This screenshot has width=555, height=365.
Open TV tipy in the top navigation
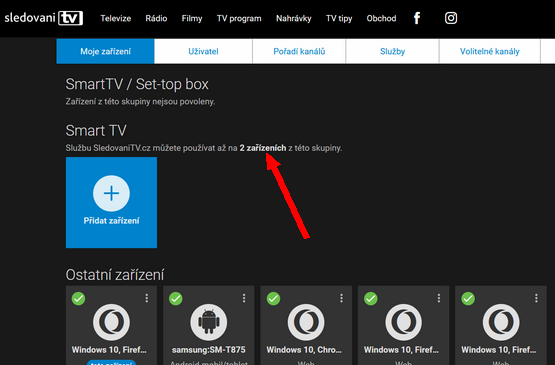pos(339,18)
